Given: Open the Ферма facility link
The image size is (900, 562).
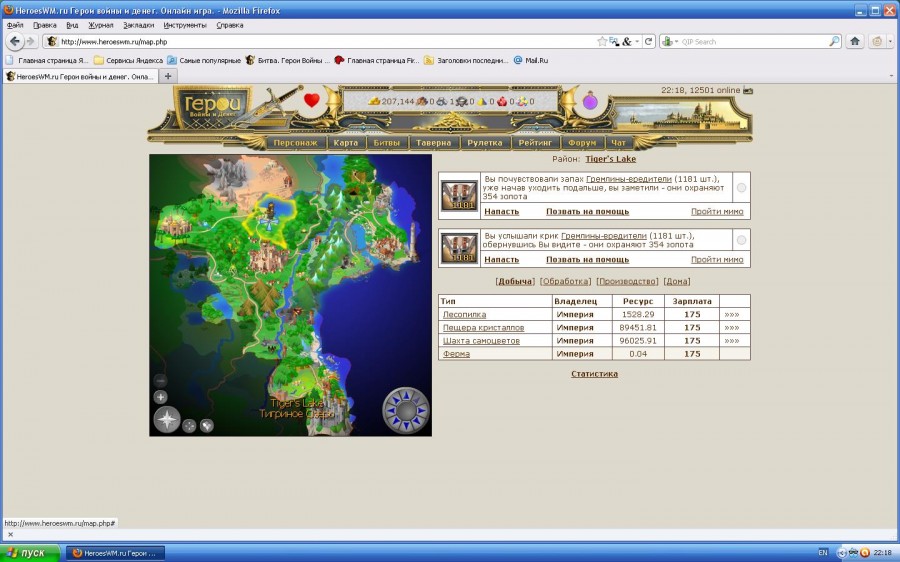Looking at the screenshot, I should pos(456,354).
